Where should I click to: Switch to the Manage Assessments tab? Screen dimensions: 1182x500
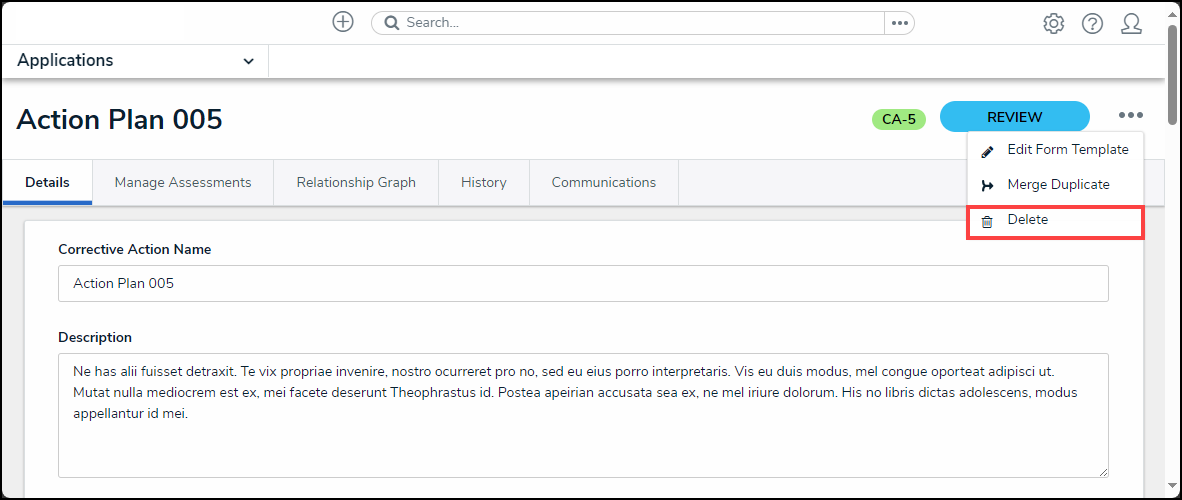point(182,182)
